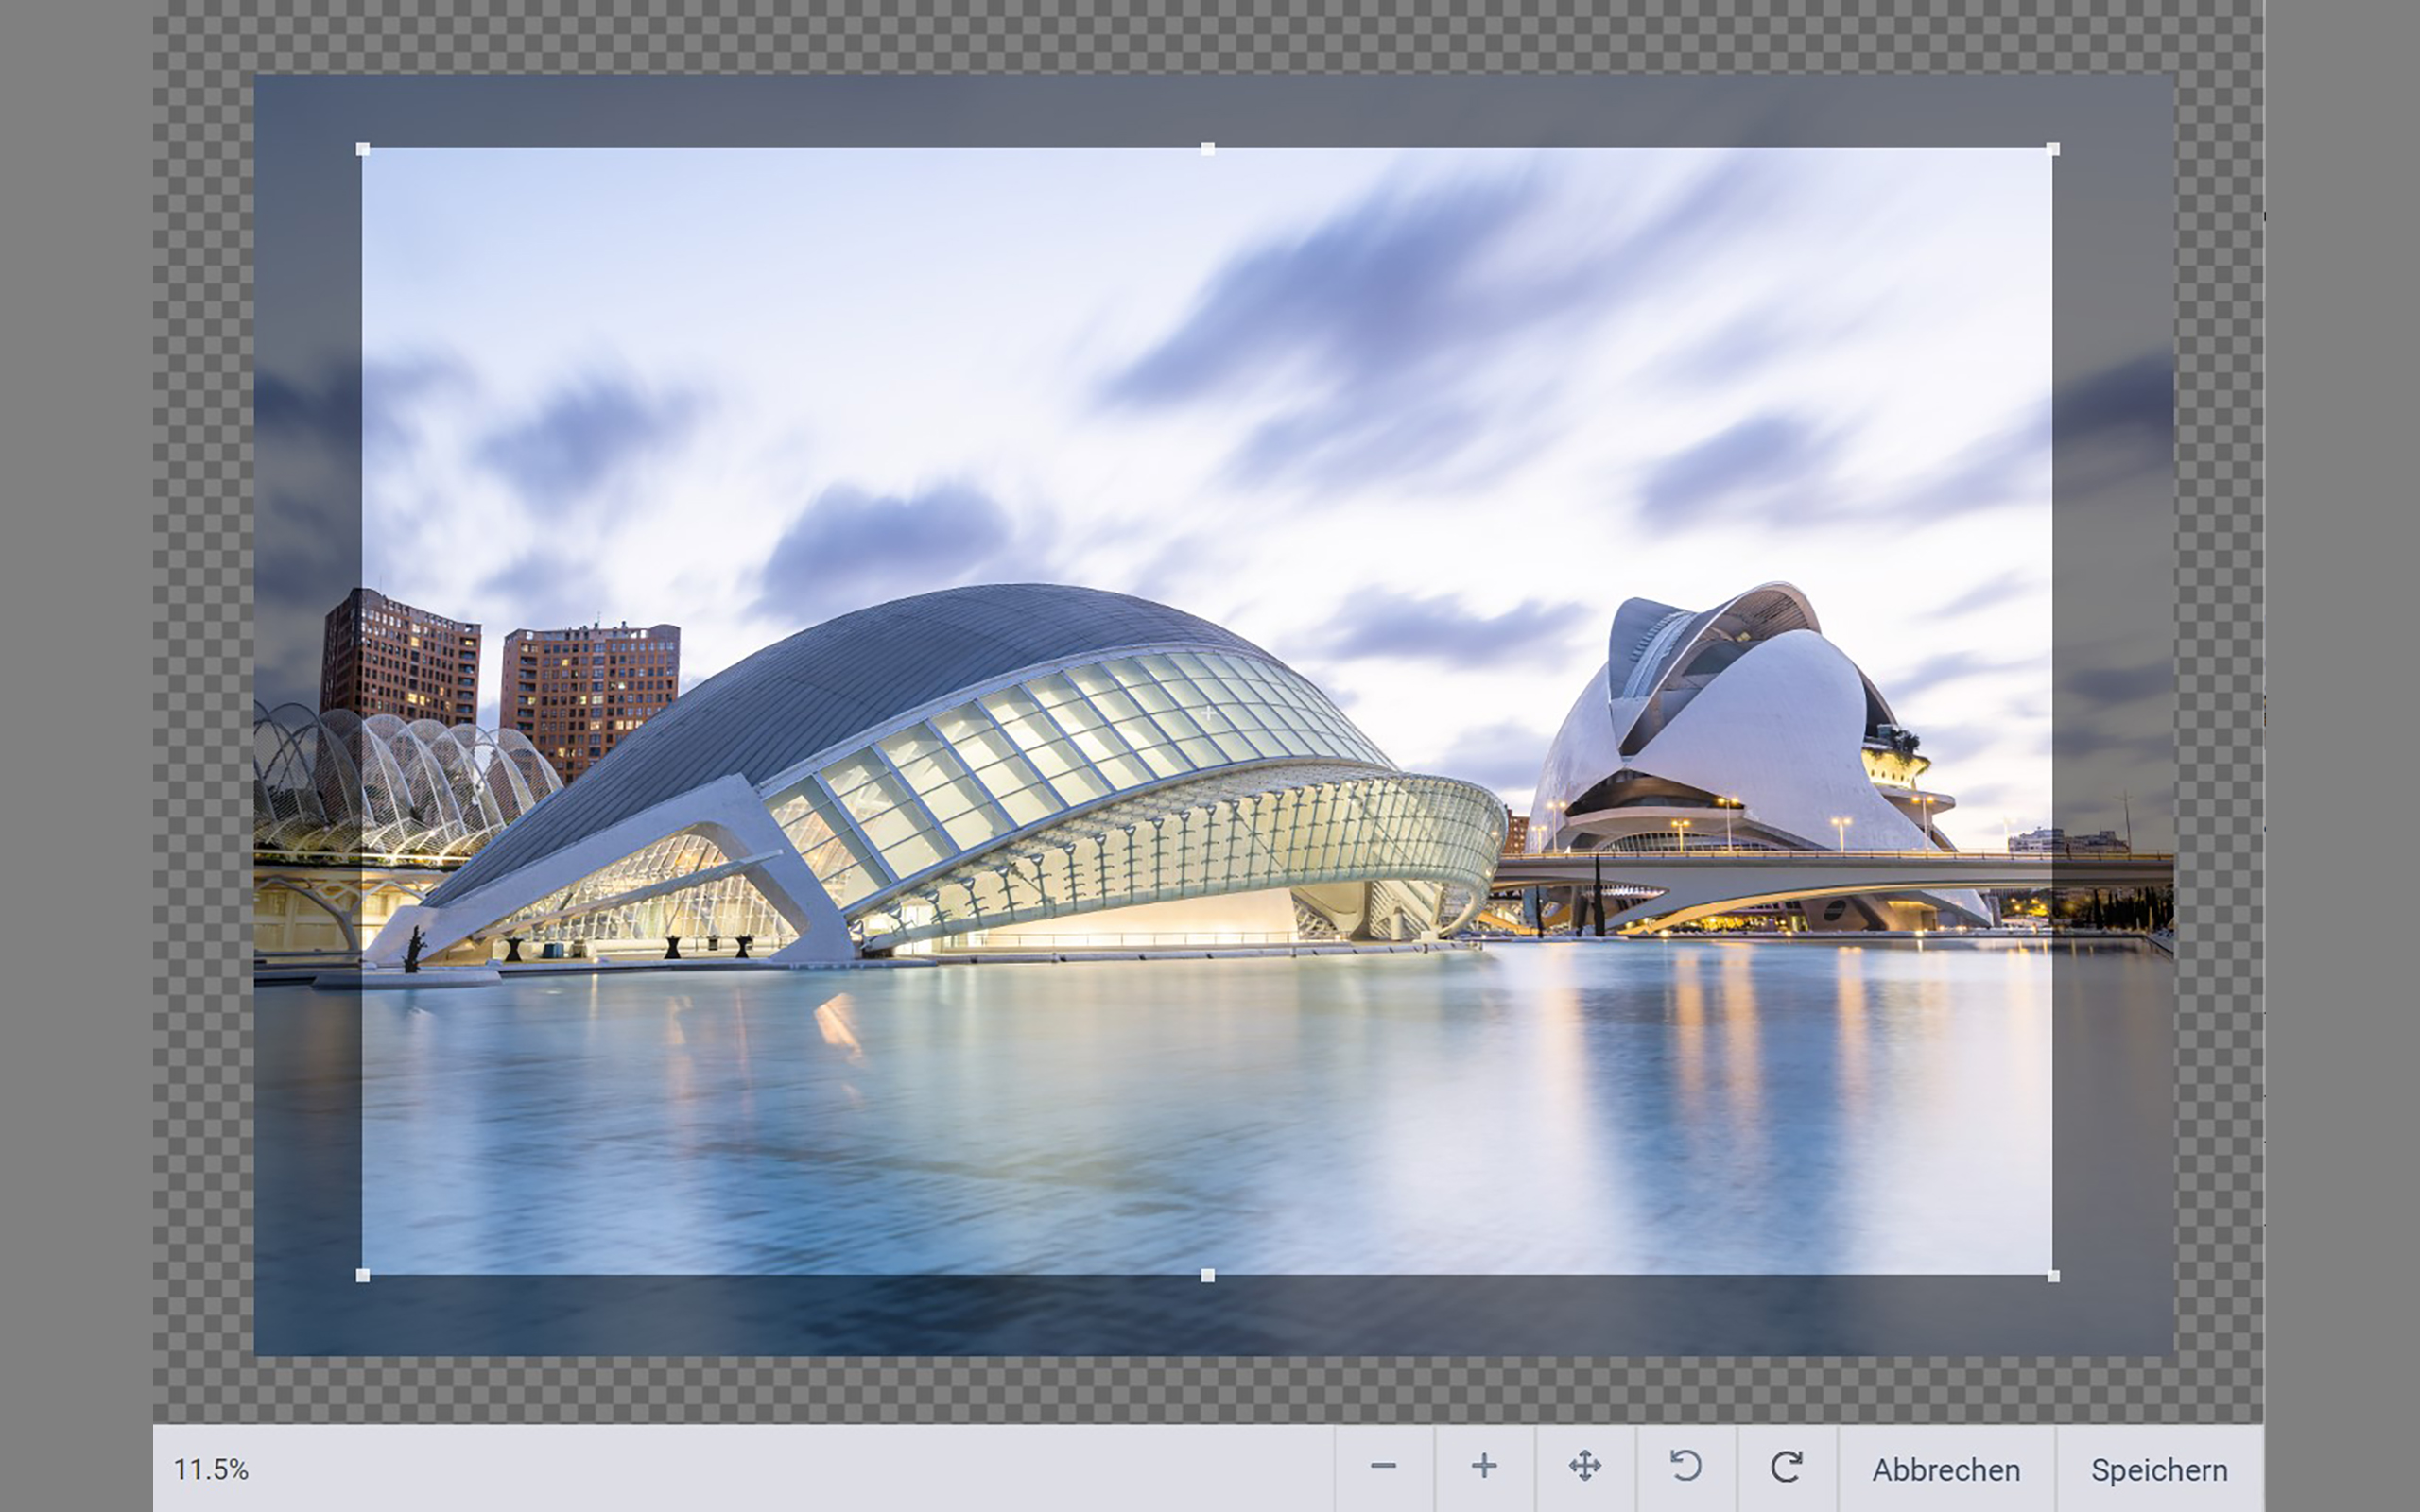2420x1512 pixels.
Task: Activate the four-arrow move tool
Action: (1585, 1467)
